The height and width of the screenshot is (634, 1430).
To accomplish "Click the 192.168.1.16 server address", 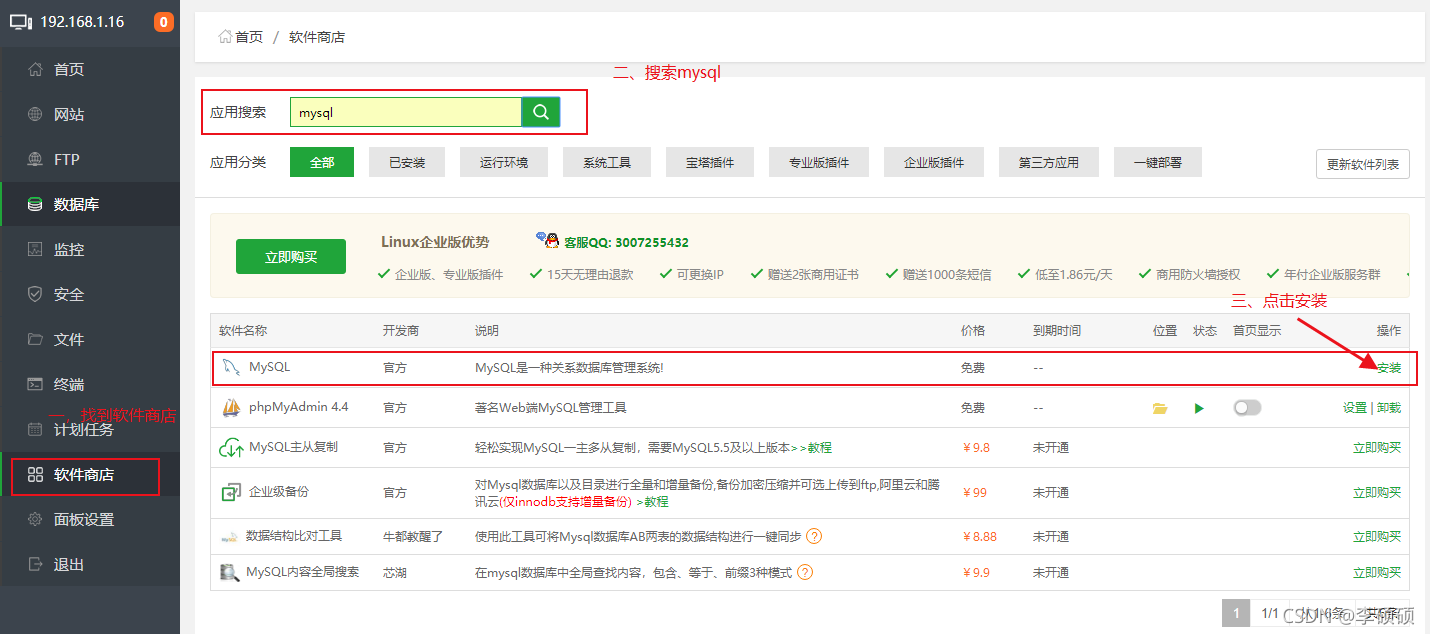I will [82, 22].
